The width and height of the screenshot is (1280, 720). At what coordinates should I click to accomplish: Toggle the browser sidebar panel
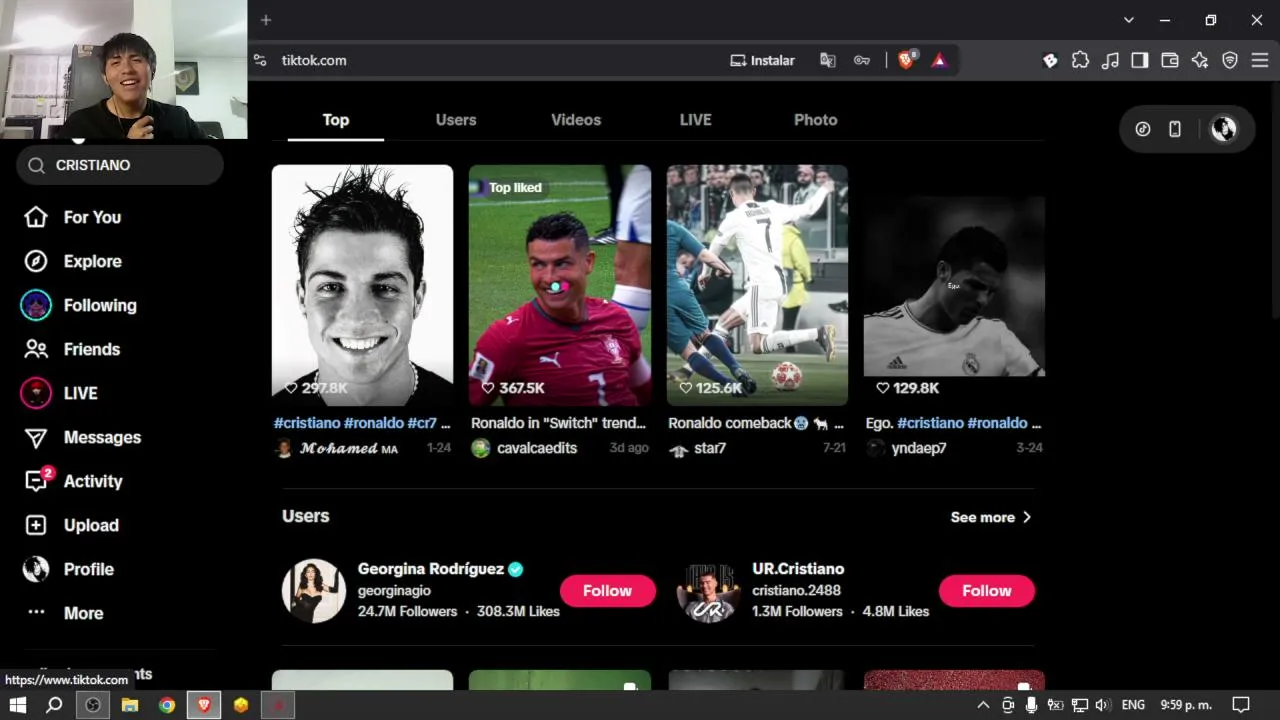pyautogui.click(x=1140, y=60)
